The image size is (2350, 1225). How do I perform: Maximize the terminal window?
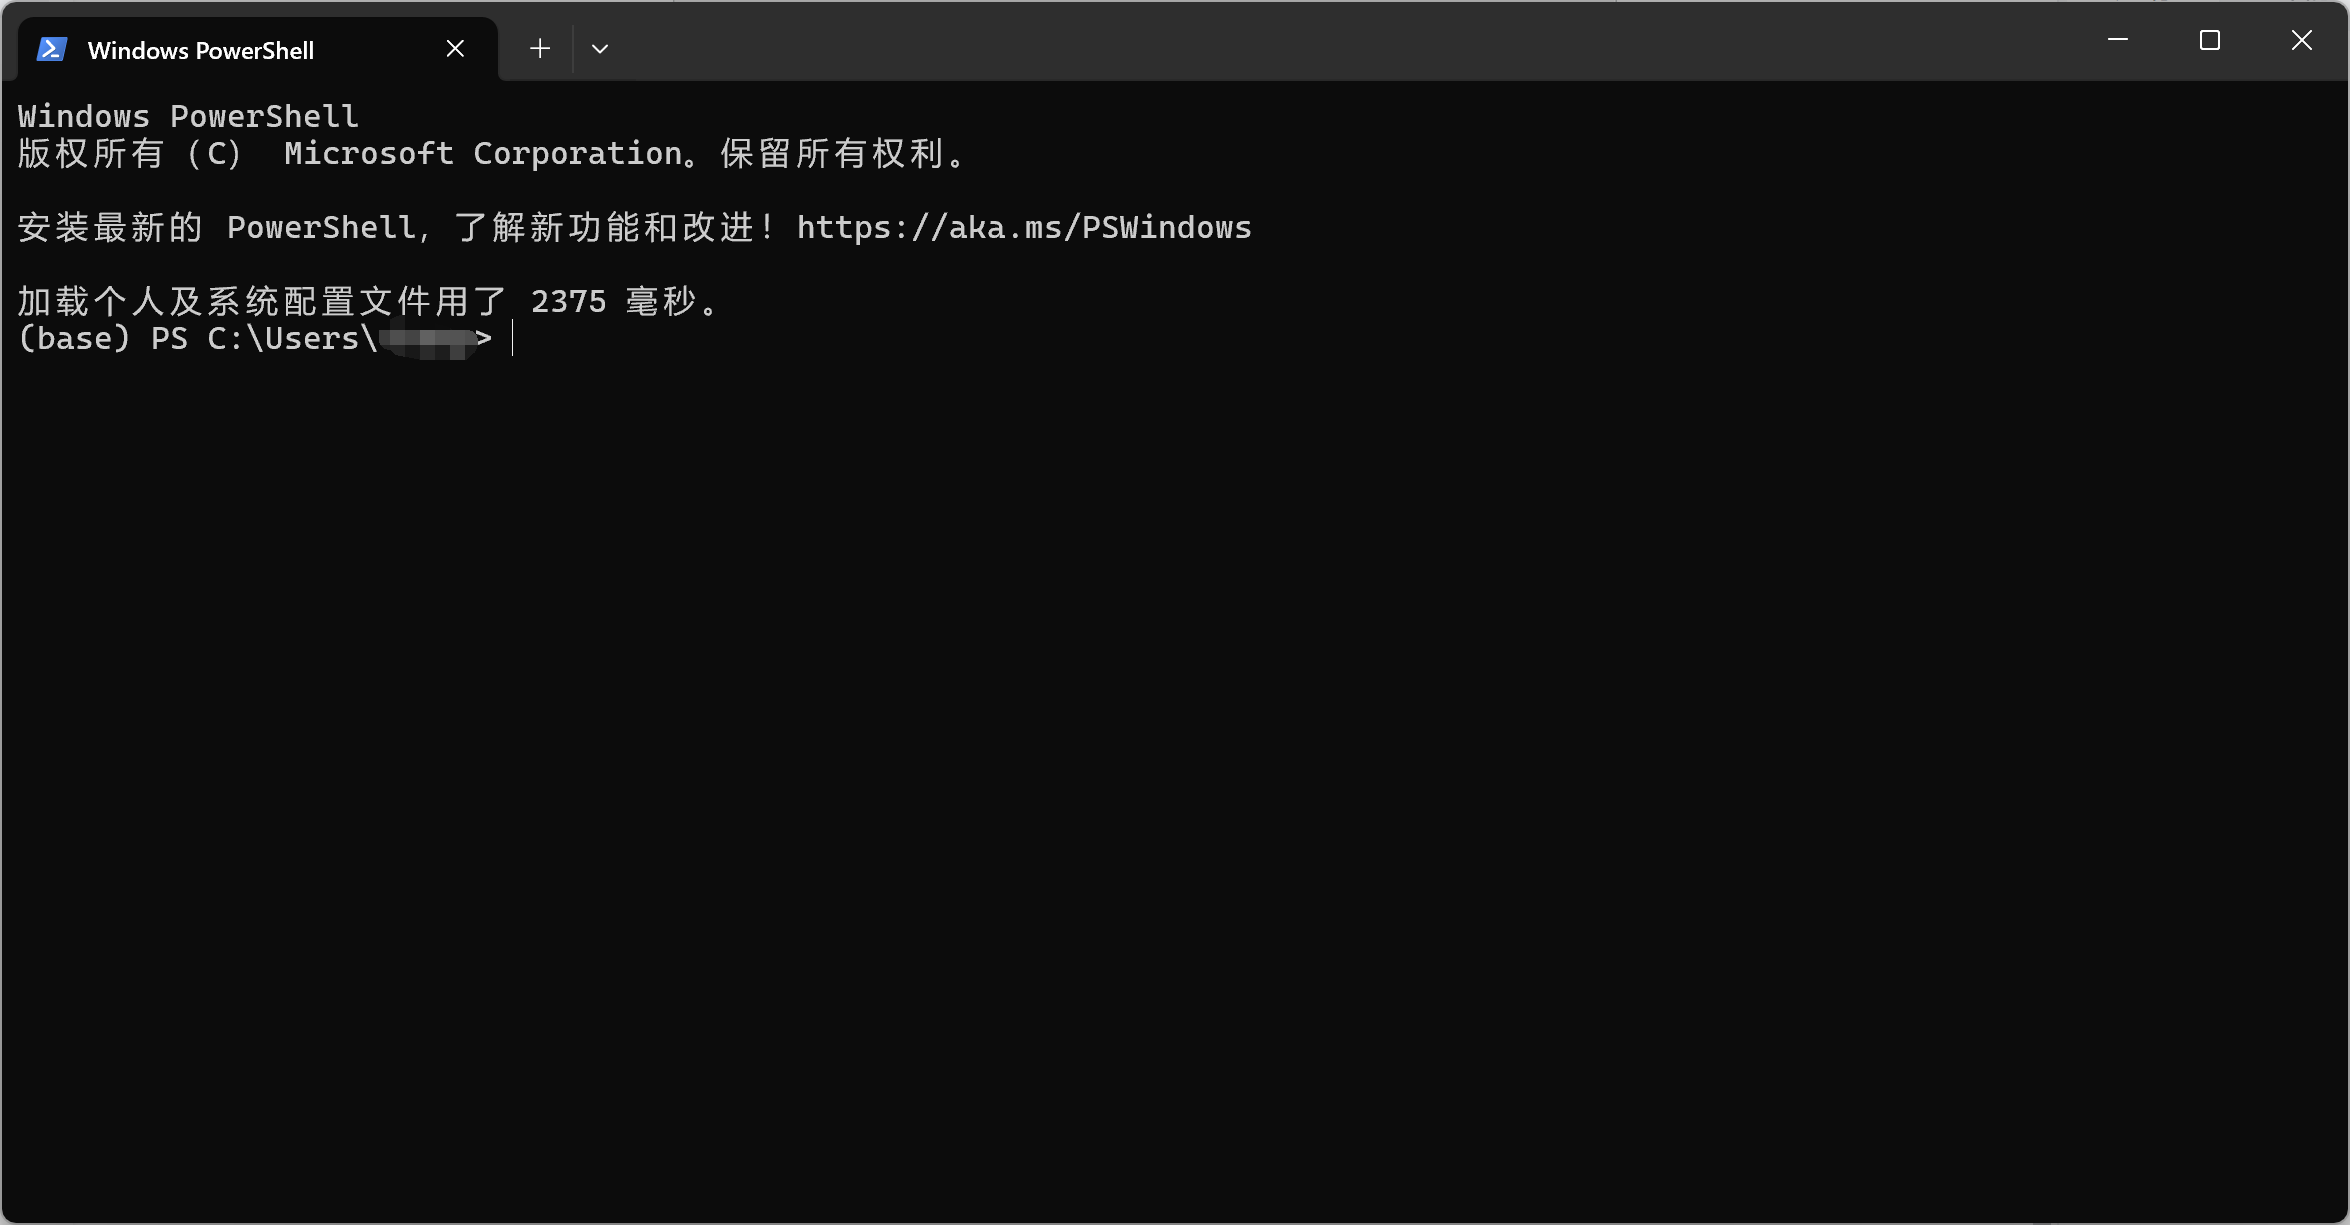(2210, 40)
